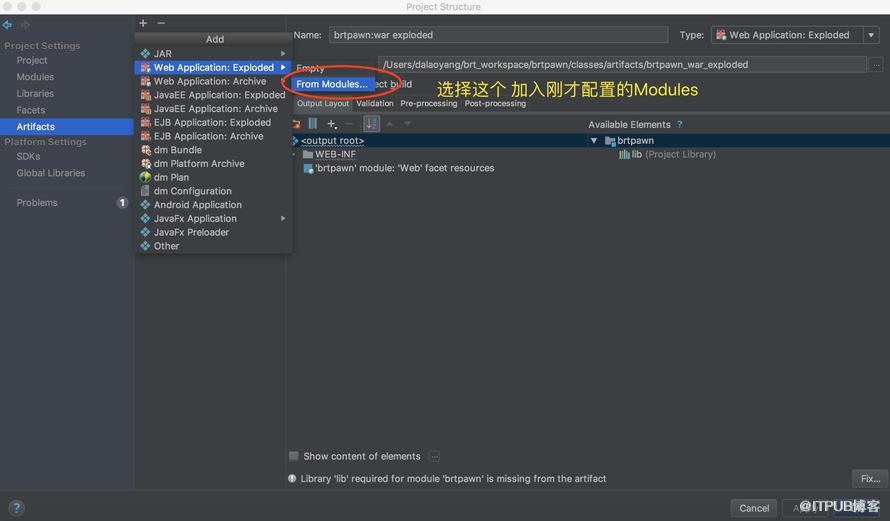The image size is (890, 521).
Task: Open the artifact Type dropdown
Action: [x=795, y=35]
